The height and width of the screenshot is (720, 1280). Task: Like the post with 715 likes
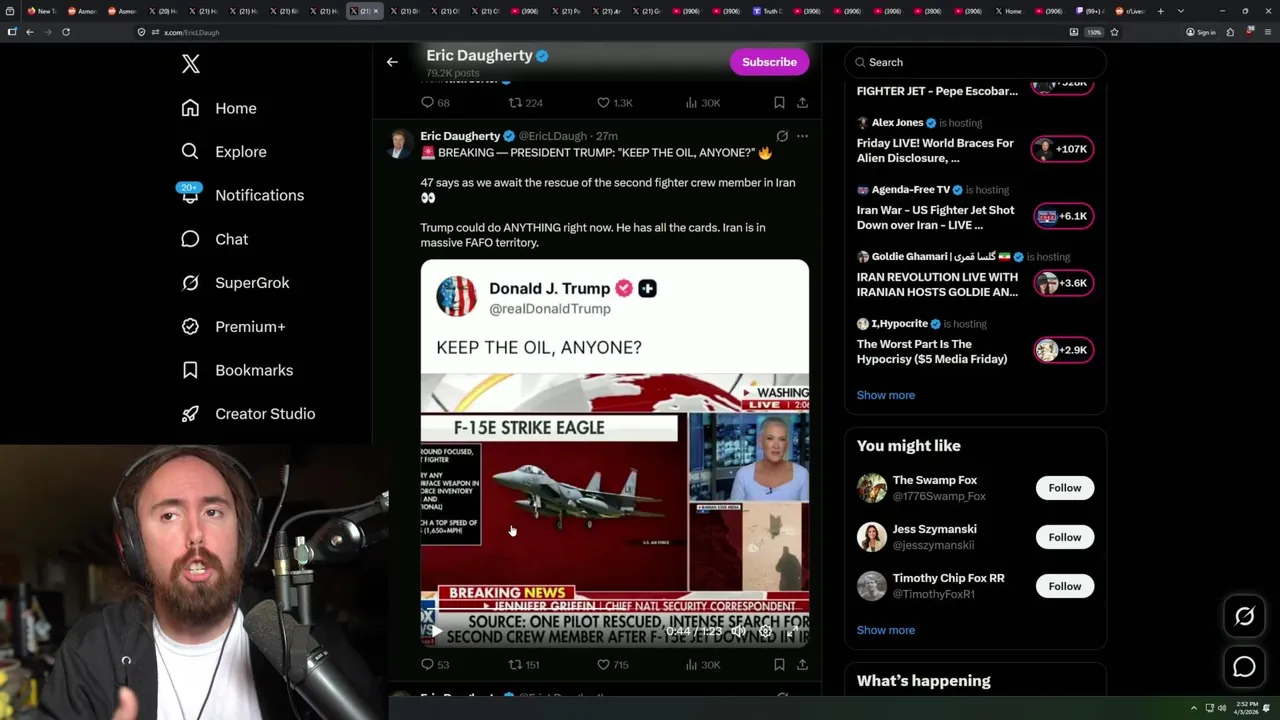613,664
